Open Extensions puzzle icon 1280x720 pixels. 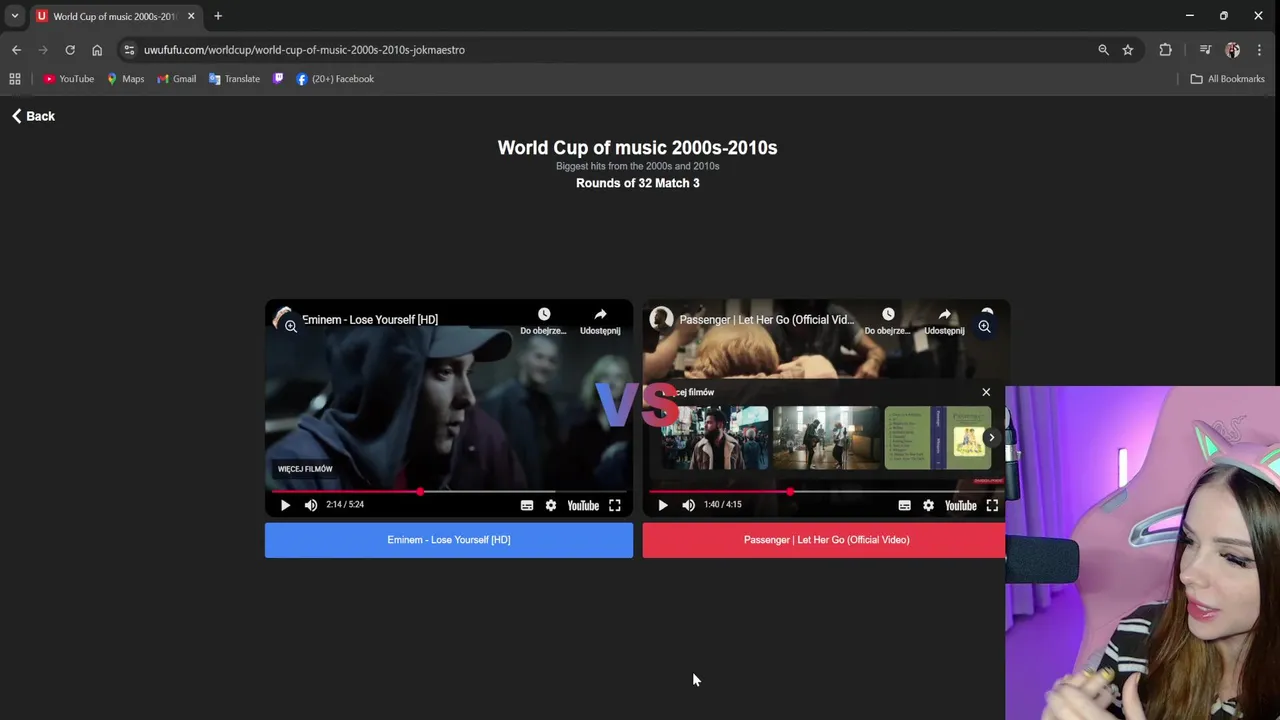[1165, 50]
